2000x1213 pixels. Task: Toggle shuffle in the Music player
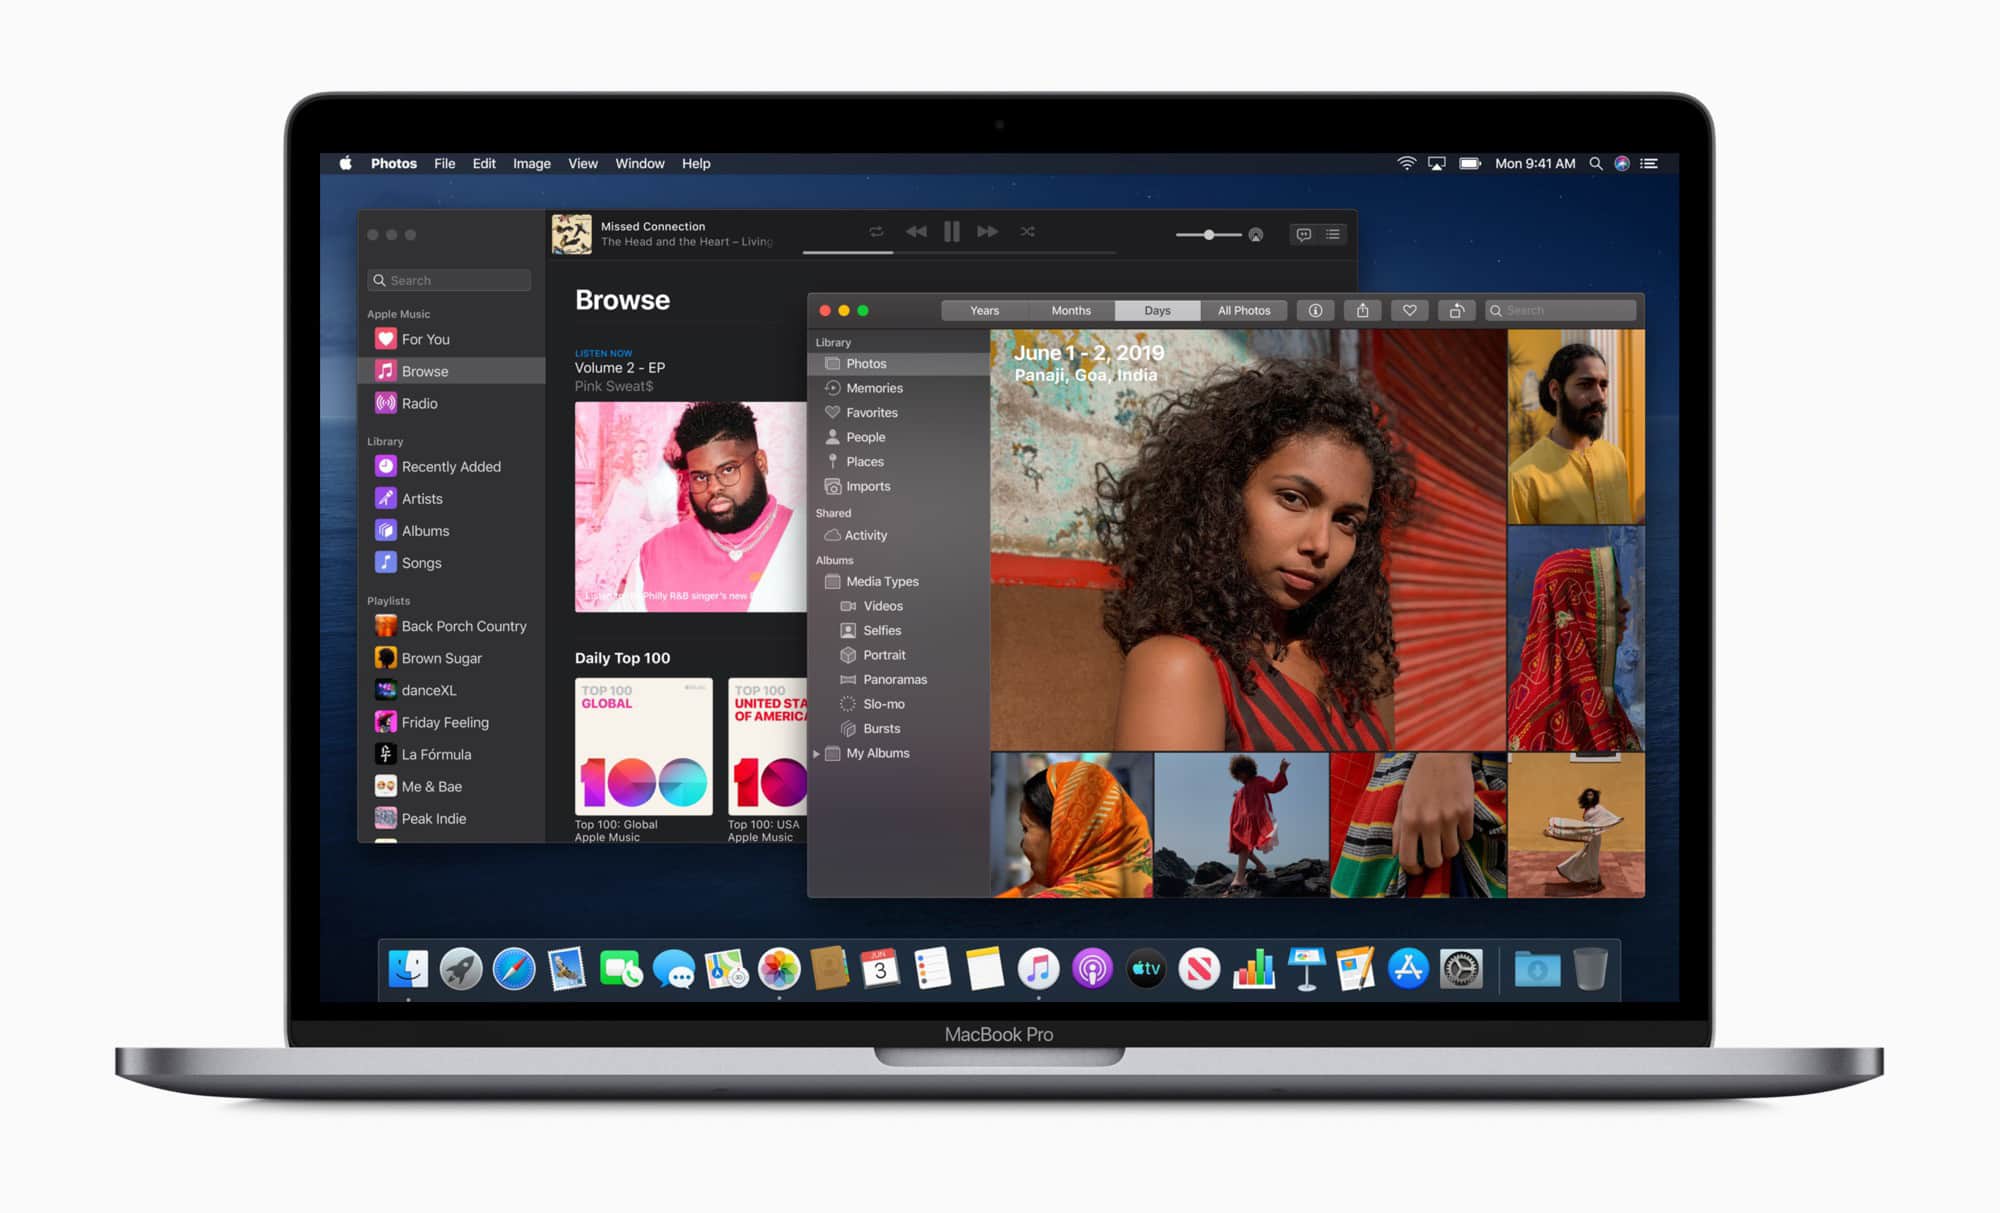click(x=1027, y=232)
